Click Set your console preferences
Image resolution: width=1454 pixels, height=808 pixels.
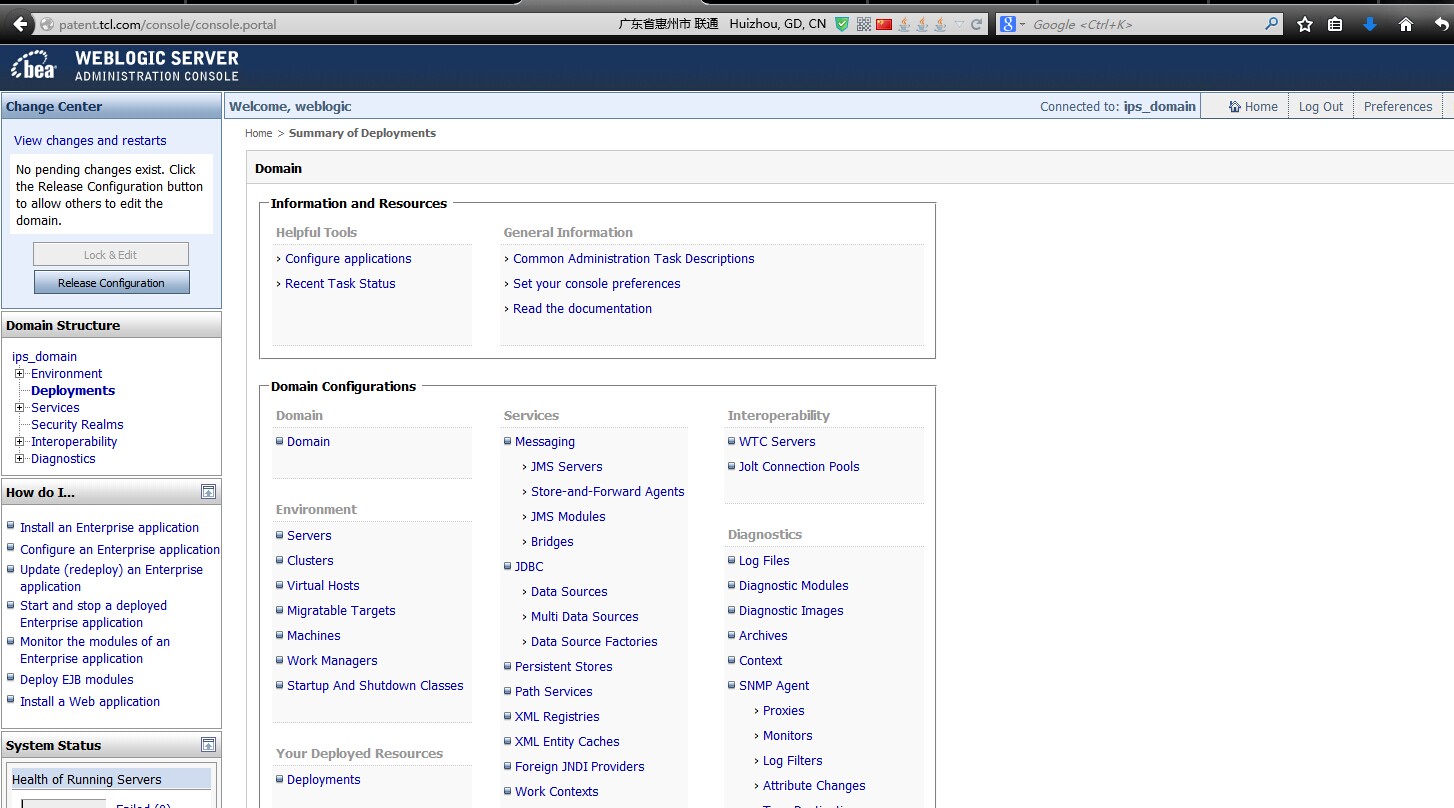pos(597,284)
